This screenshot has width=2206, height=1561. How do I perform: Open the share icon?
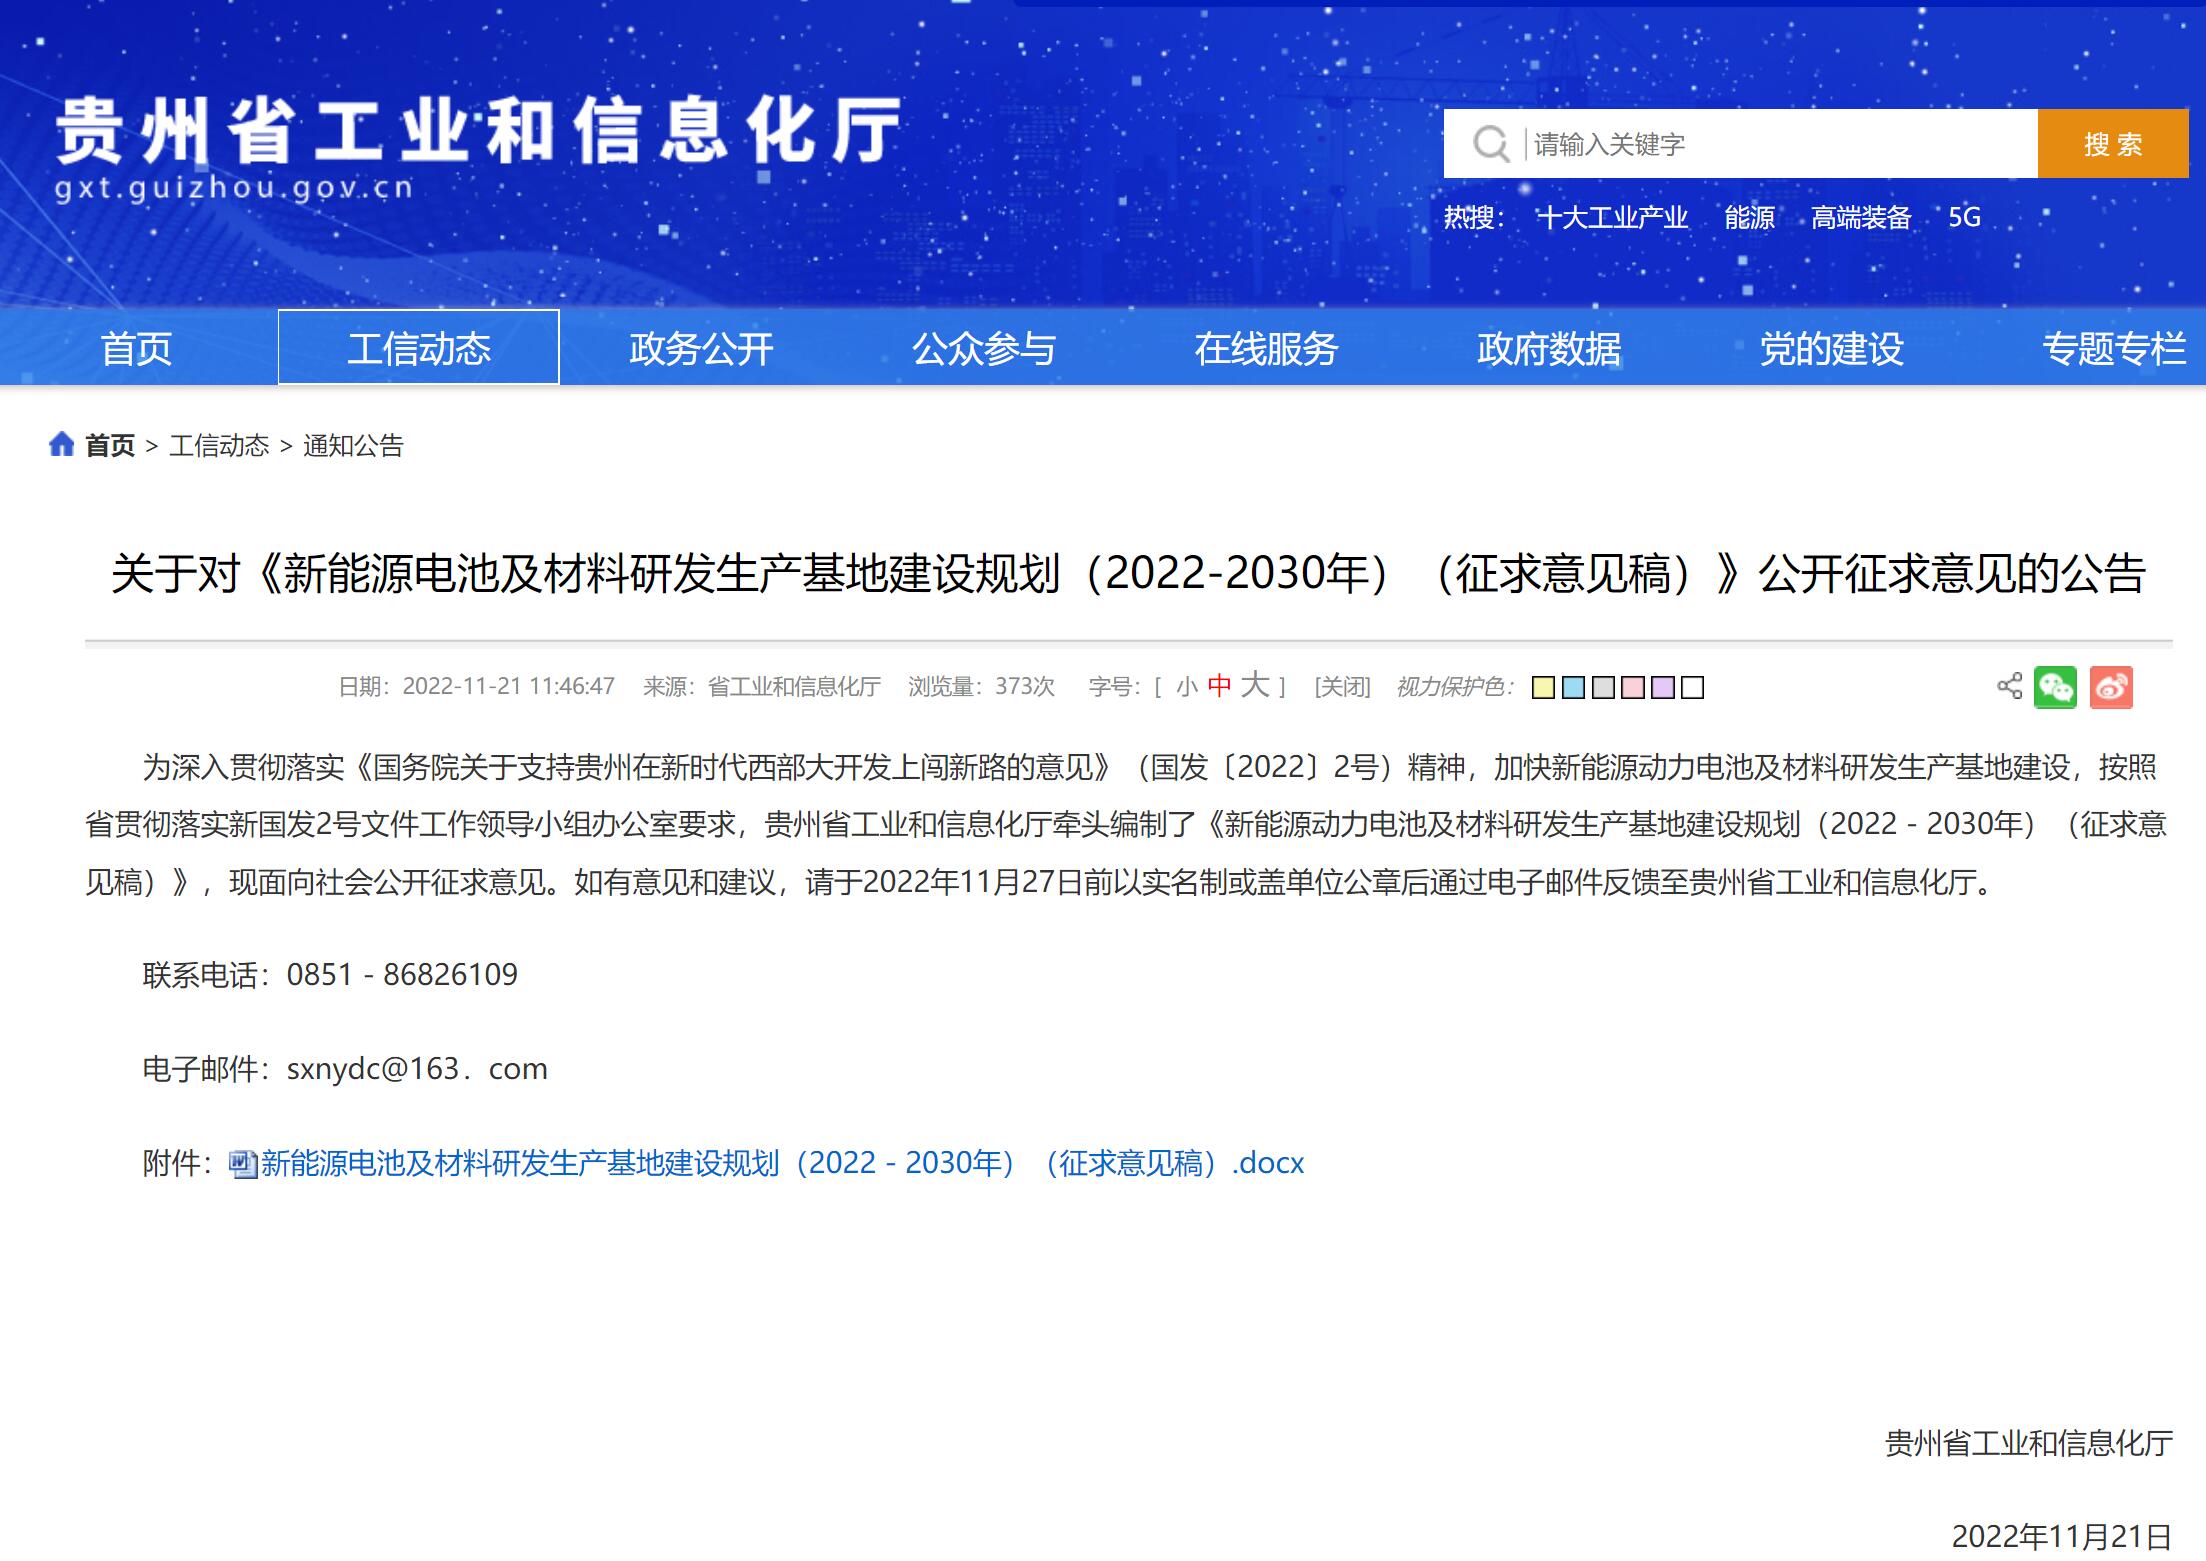pyautogui.click(x=2009, y=686)
